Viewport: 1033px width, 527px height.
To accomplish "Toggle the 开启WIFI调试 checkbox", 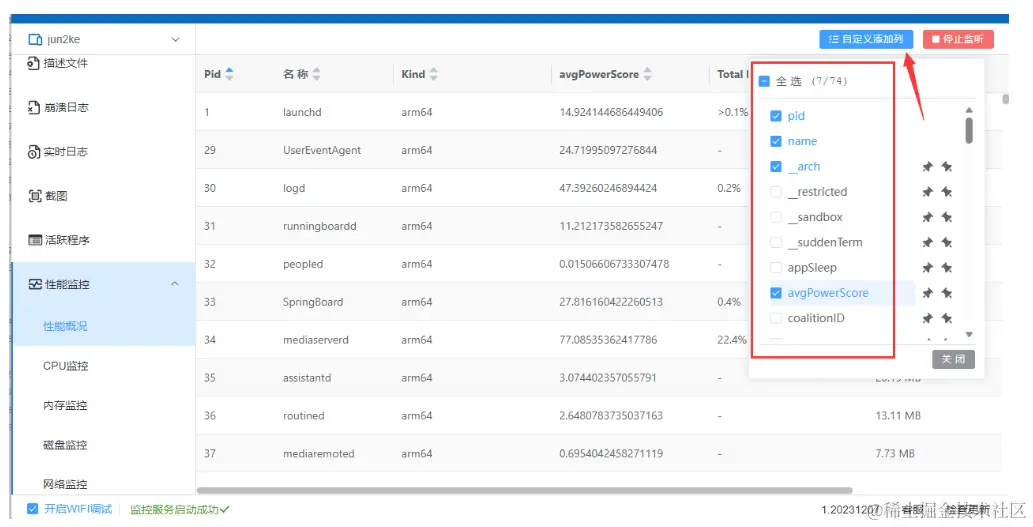I will click(x=32, y=509).
